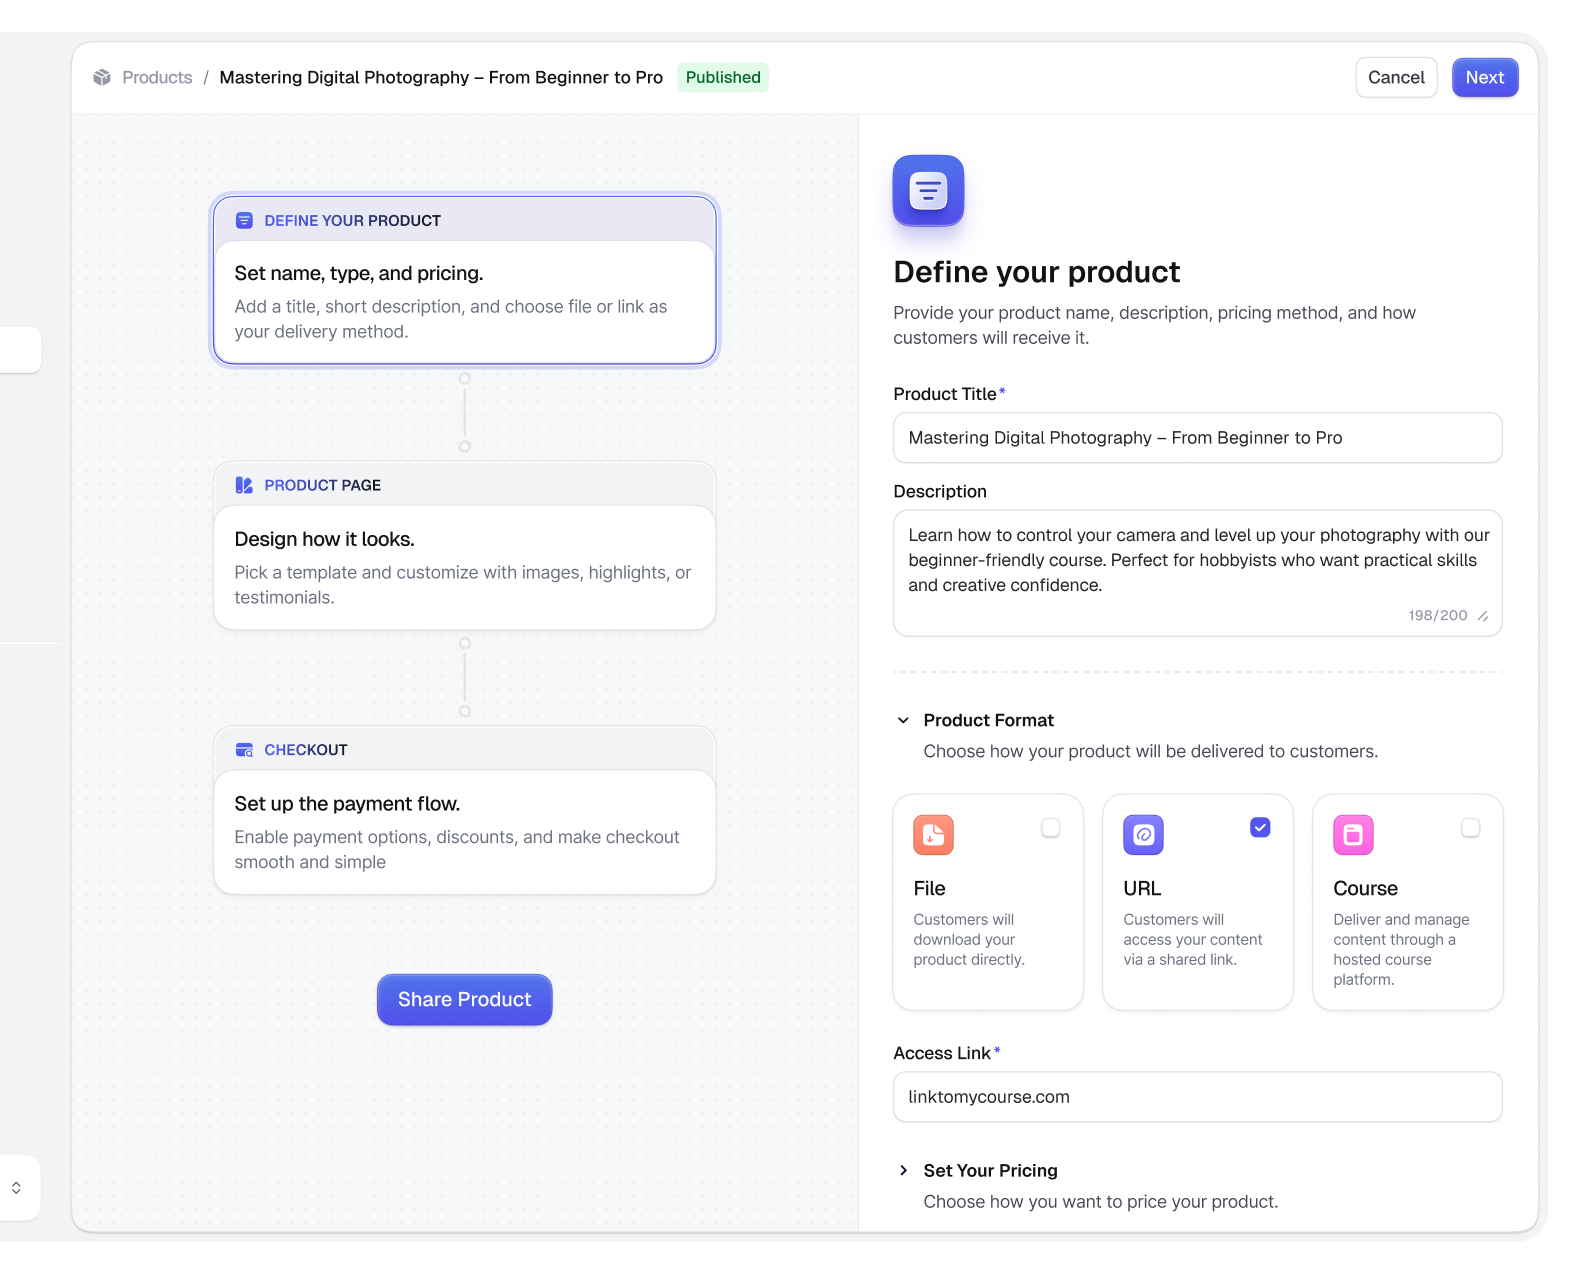Image resolution: width=1590 pixels, height=1275 pixels.
Task: Check the Course format checkbox
Action: click(x=1471, y=828)
